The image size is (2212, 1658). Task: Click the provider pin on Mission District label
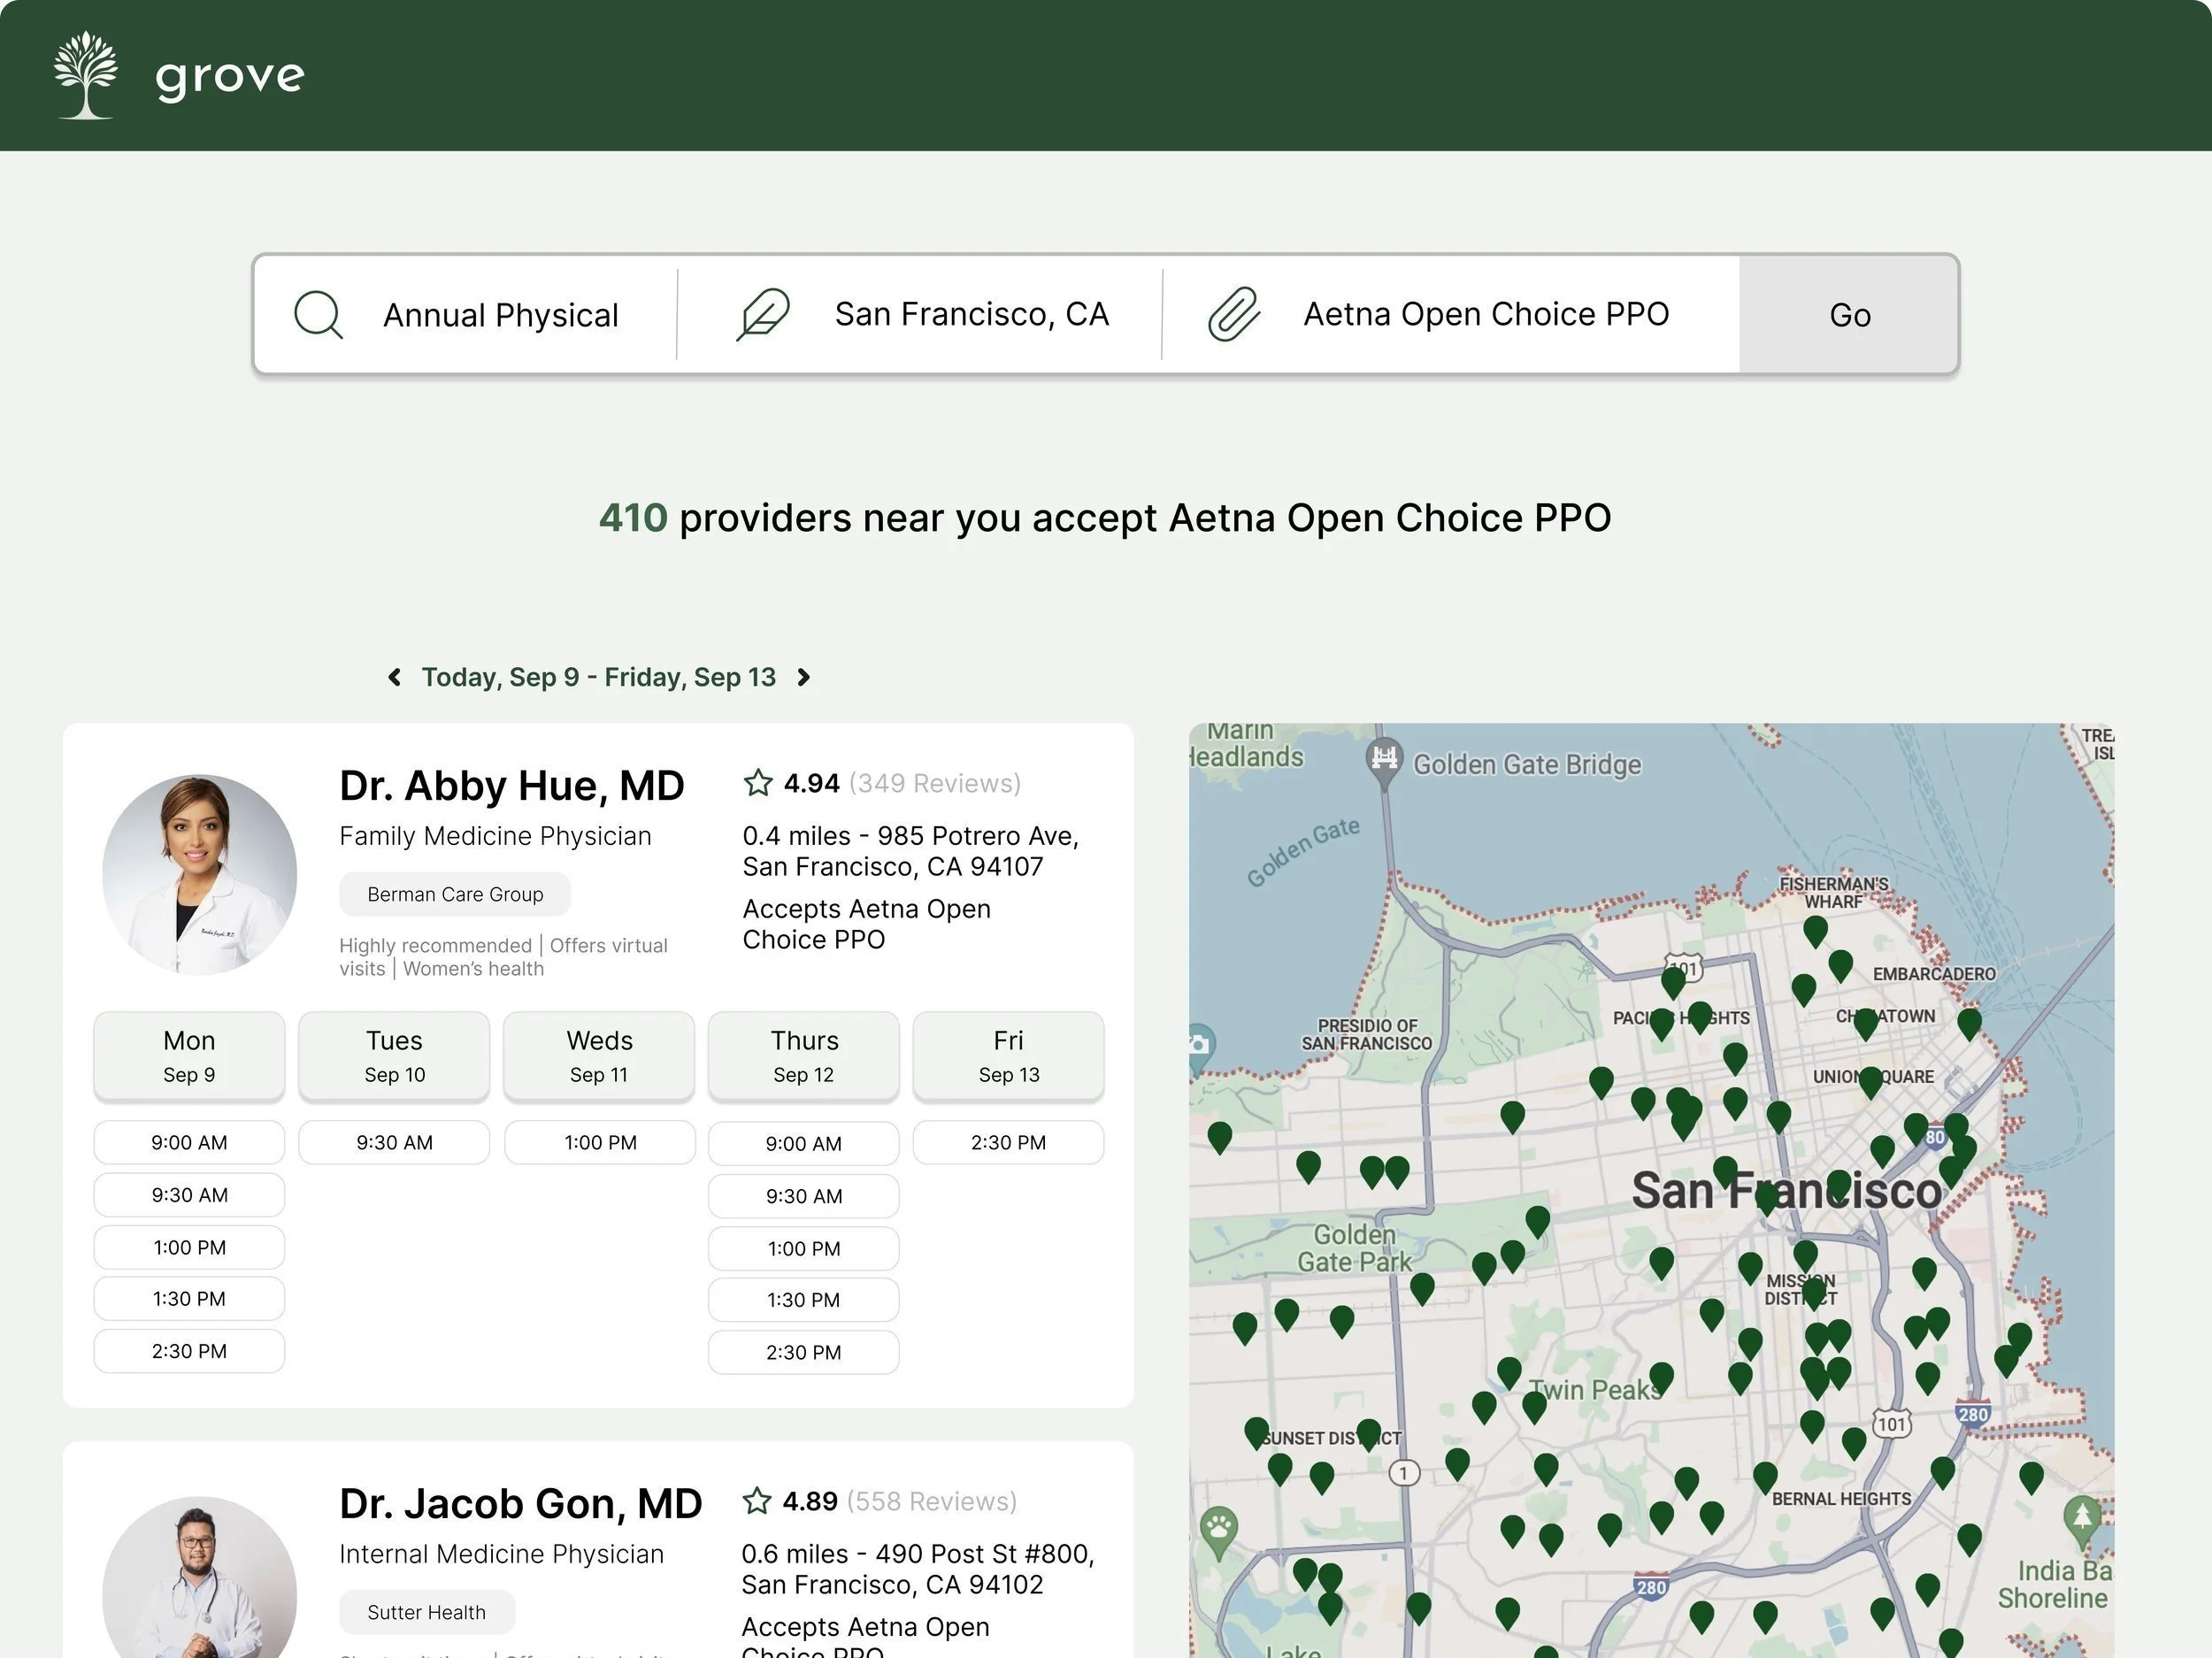click(1814, 1294)
